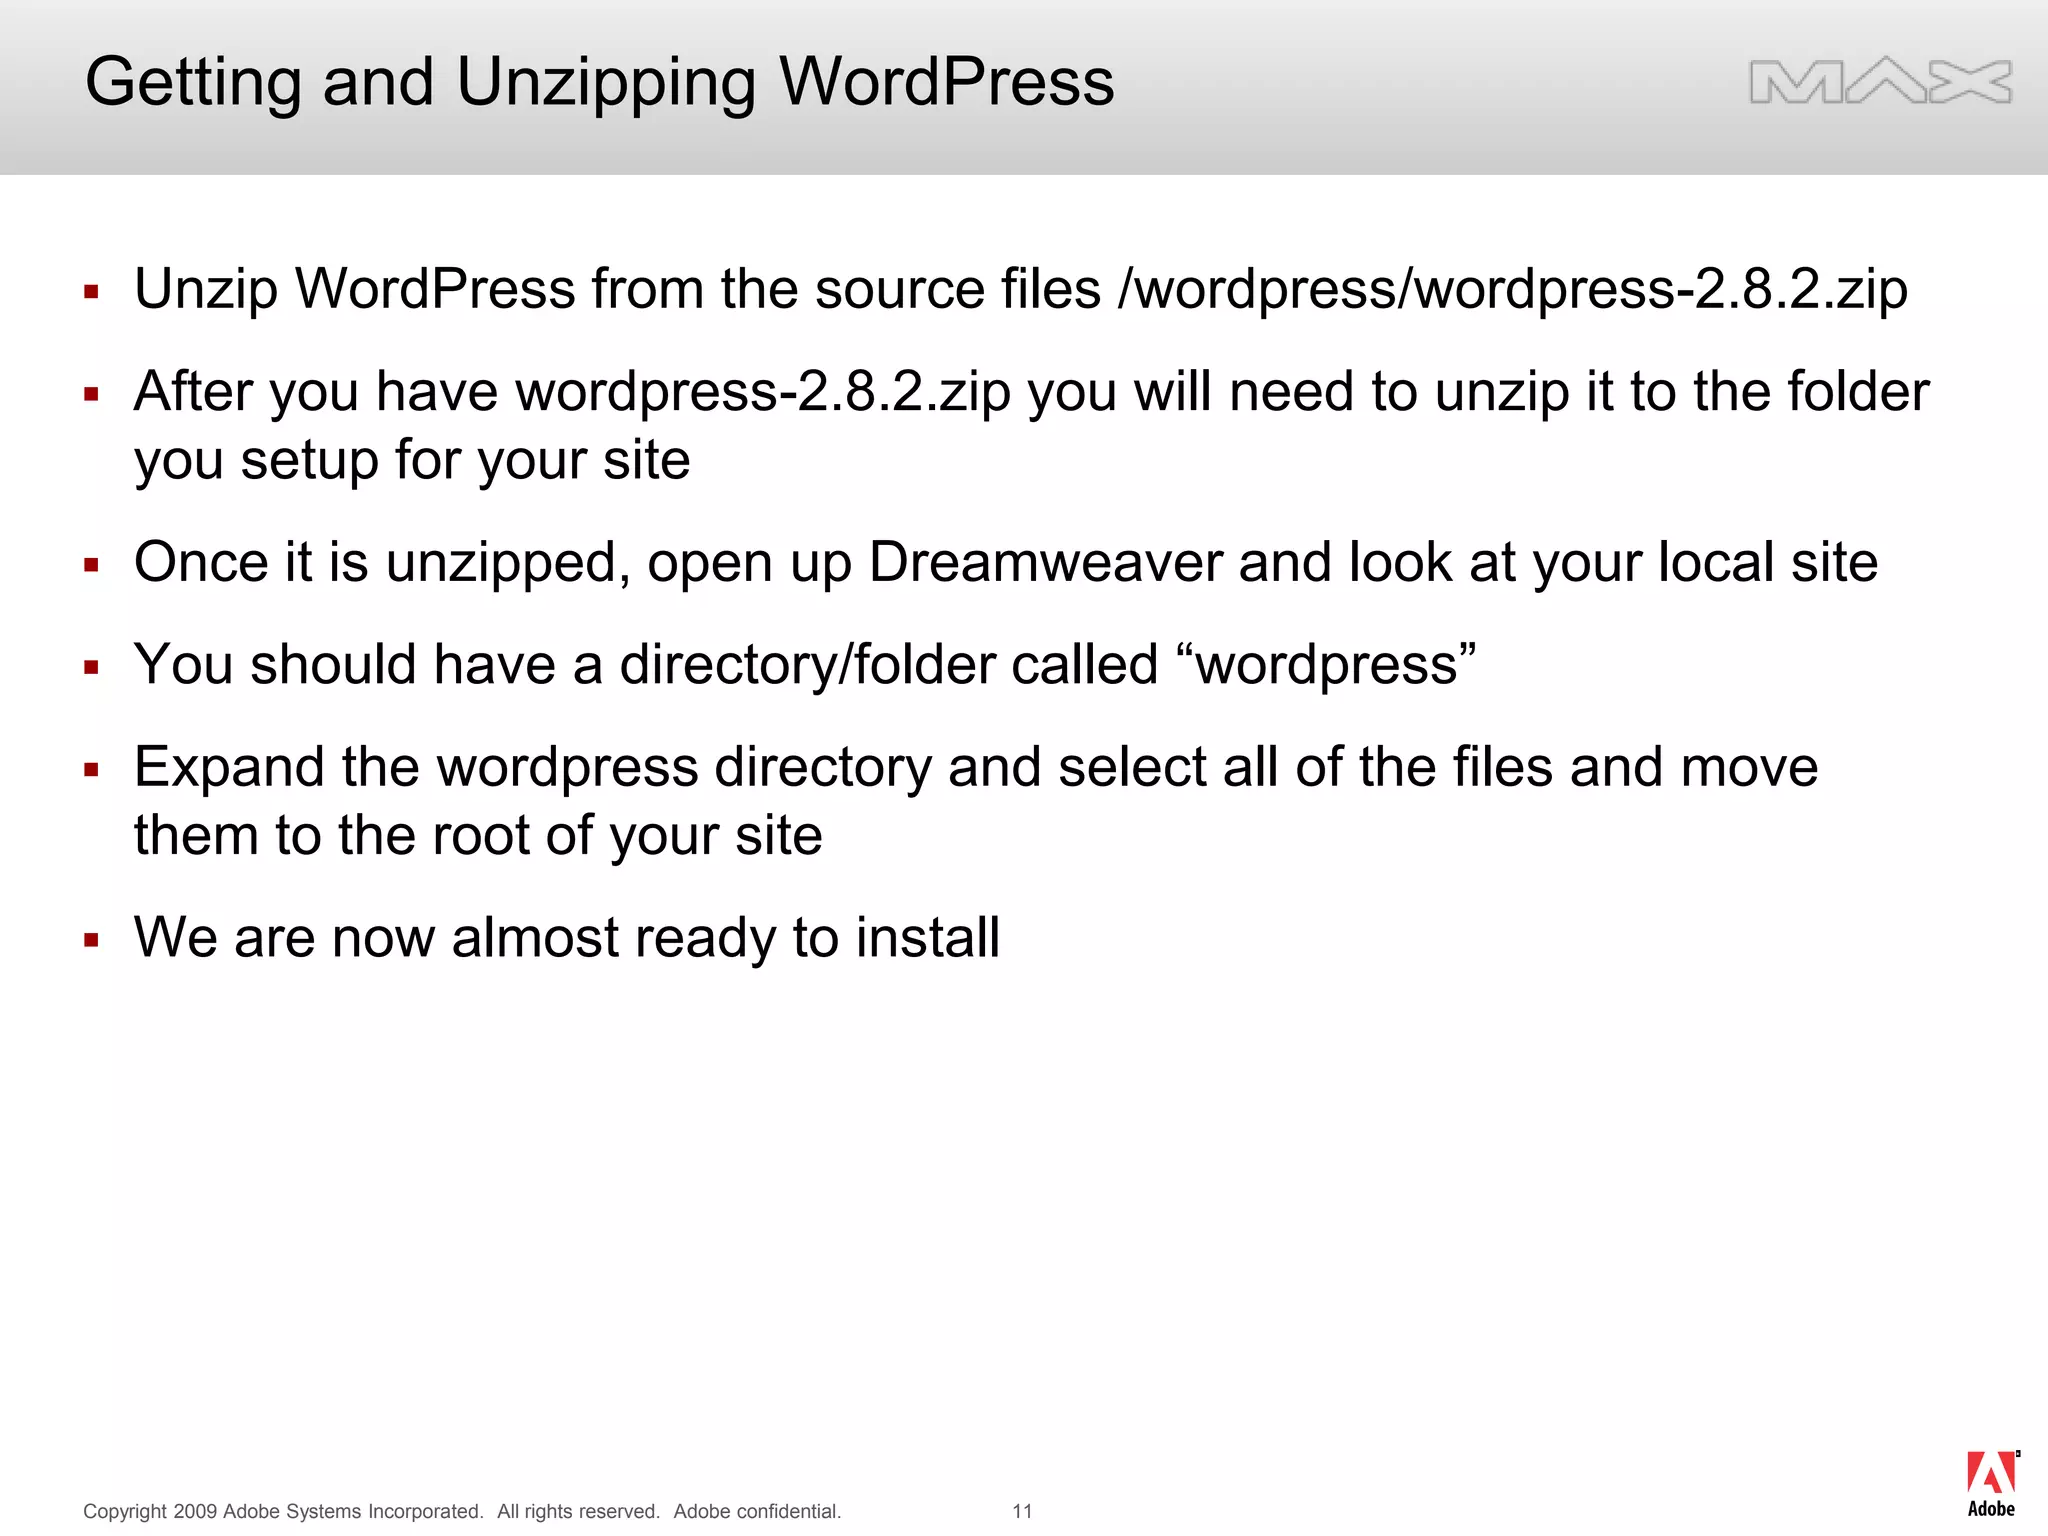Click the copyright notice 'Copyright 2009 Adobe Systems Incorporated'
Screen dimensions: 2048x1536
tap(462, 1511)
